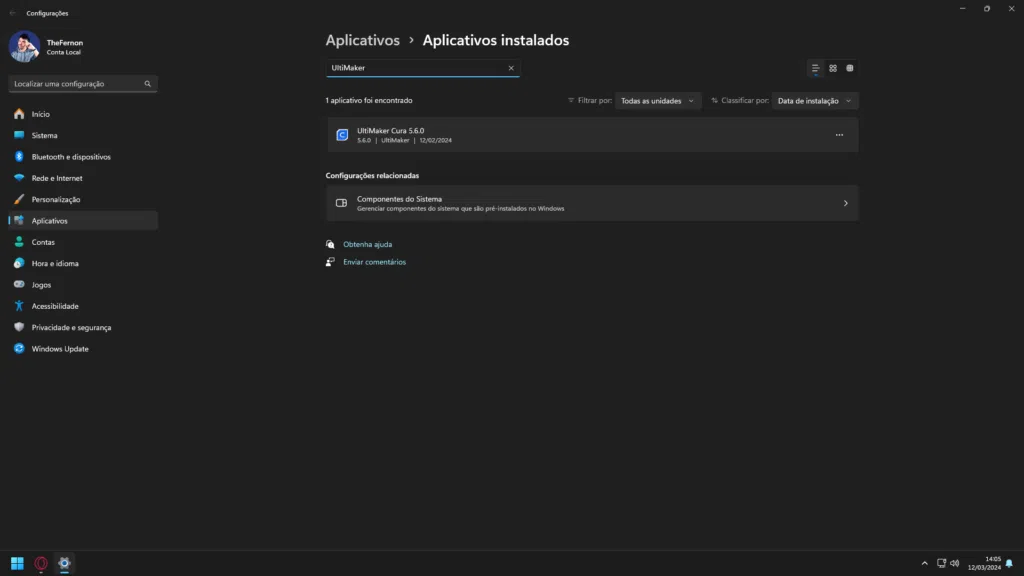1024x576 pixels.
Task: Open the 'Todas as unidades' filter dropdown
Action: point(658,101)
